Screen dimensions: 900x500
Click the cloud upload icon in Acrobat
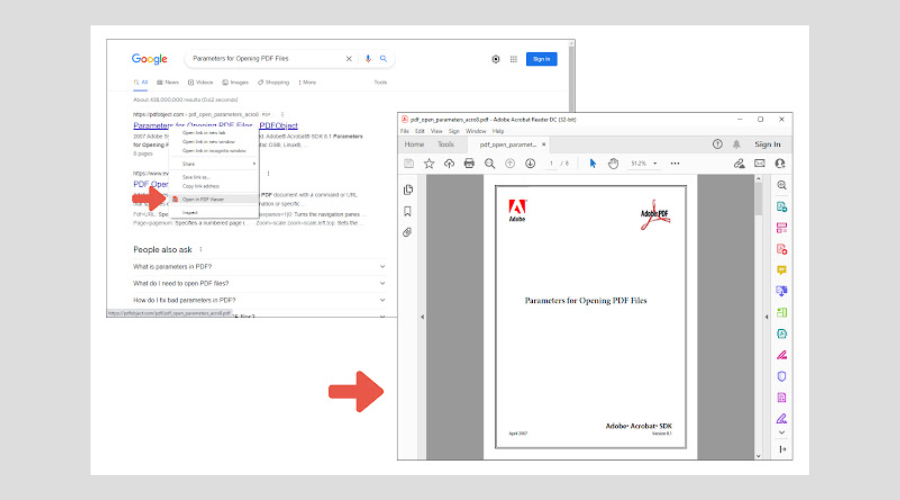click(x=449, y=164)
